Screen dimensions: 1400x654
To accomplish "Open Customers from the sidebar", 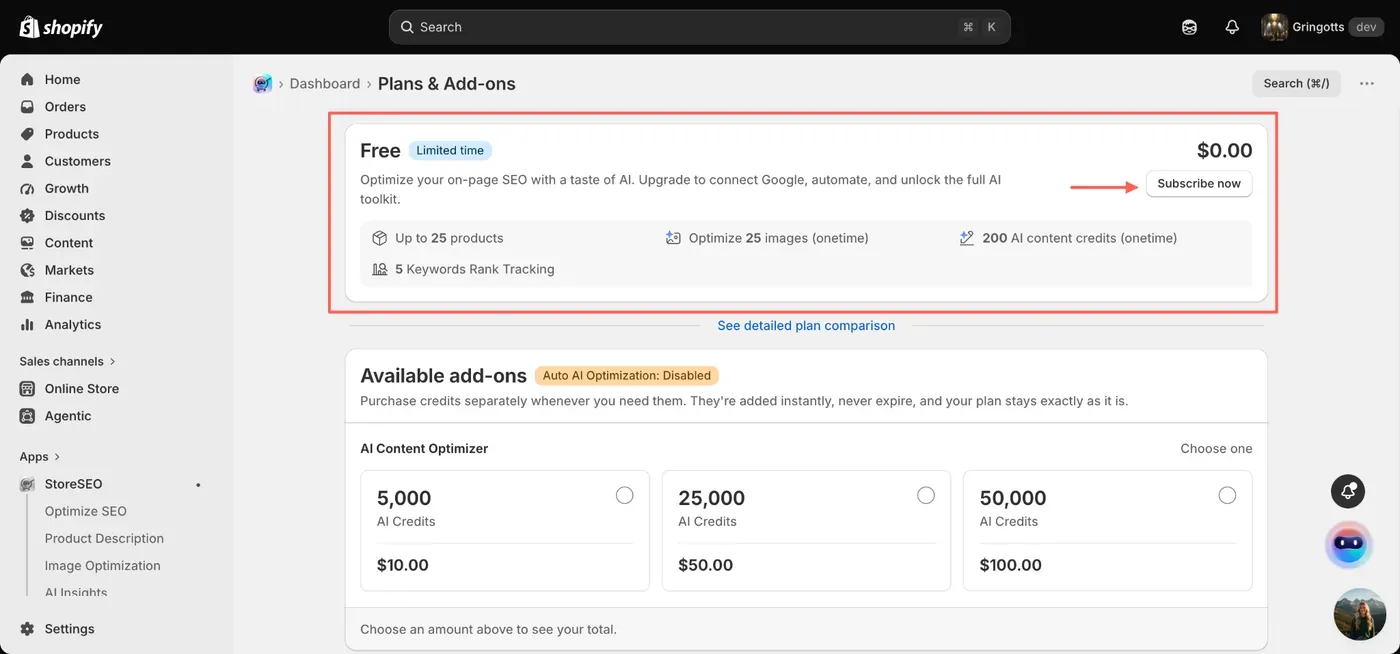I will click(77, 161).
